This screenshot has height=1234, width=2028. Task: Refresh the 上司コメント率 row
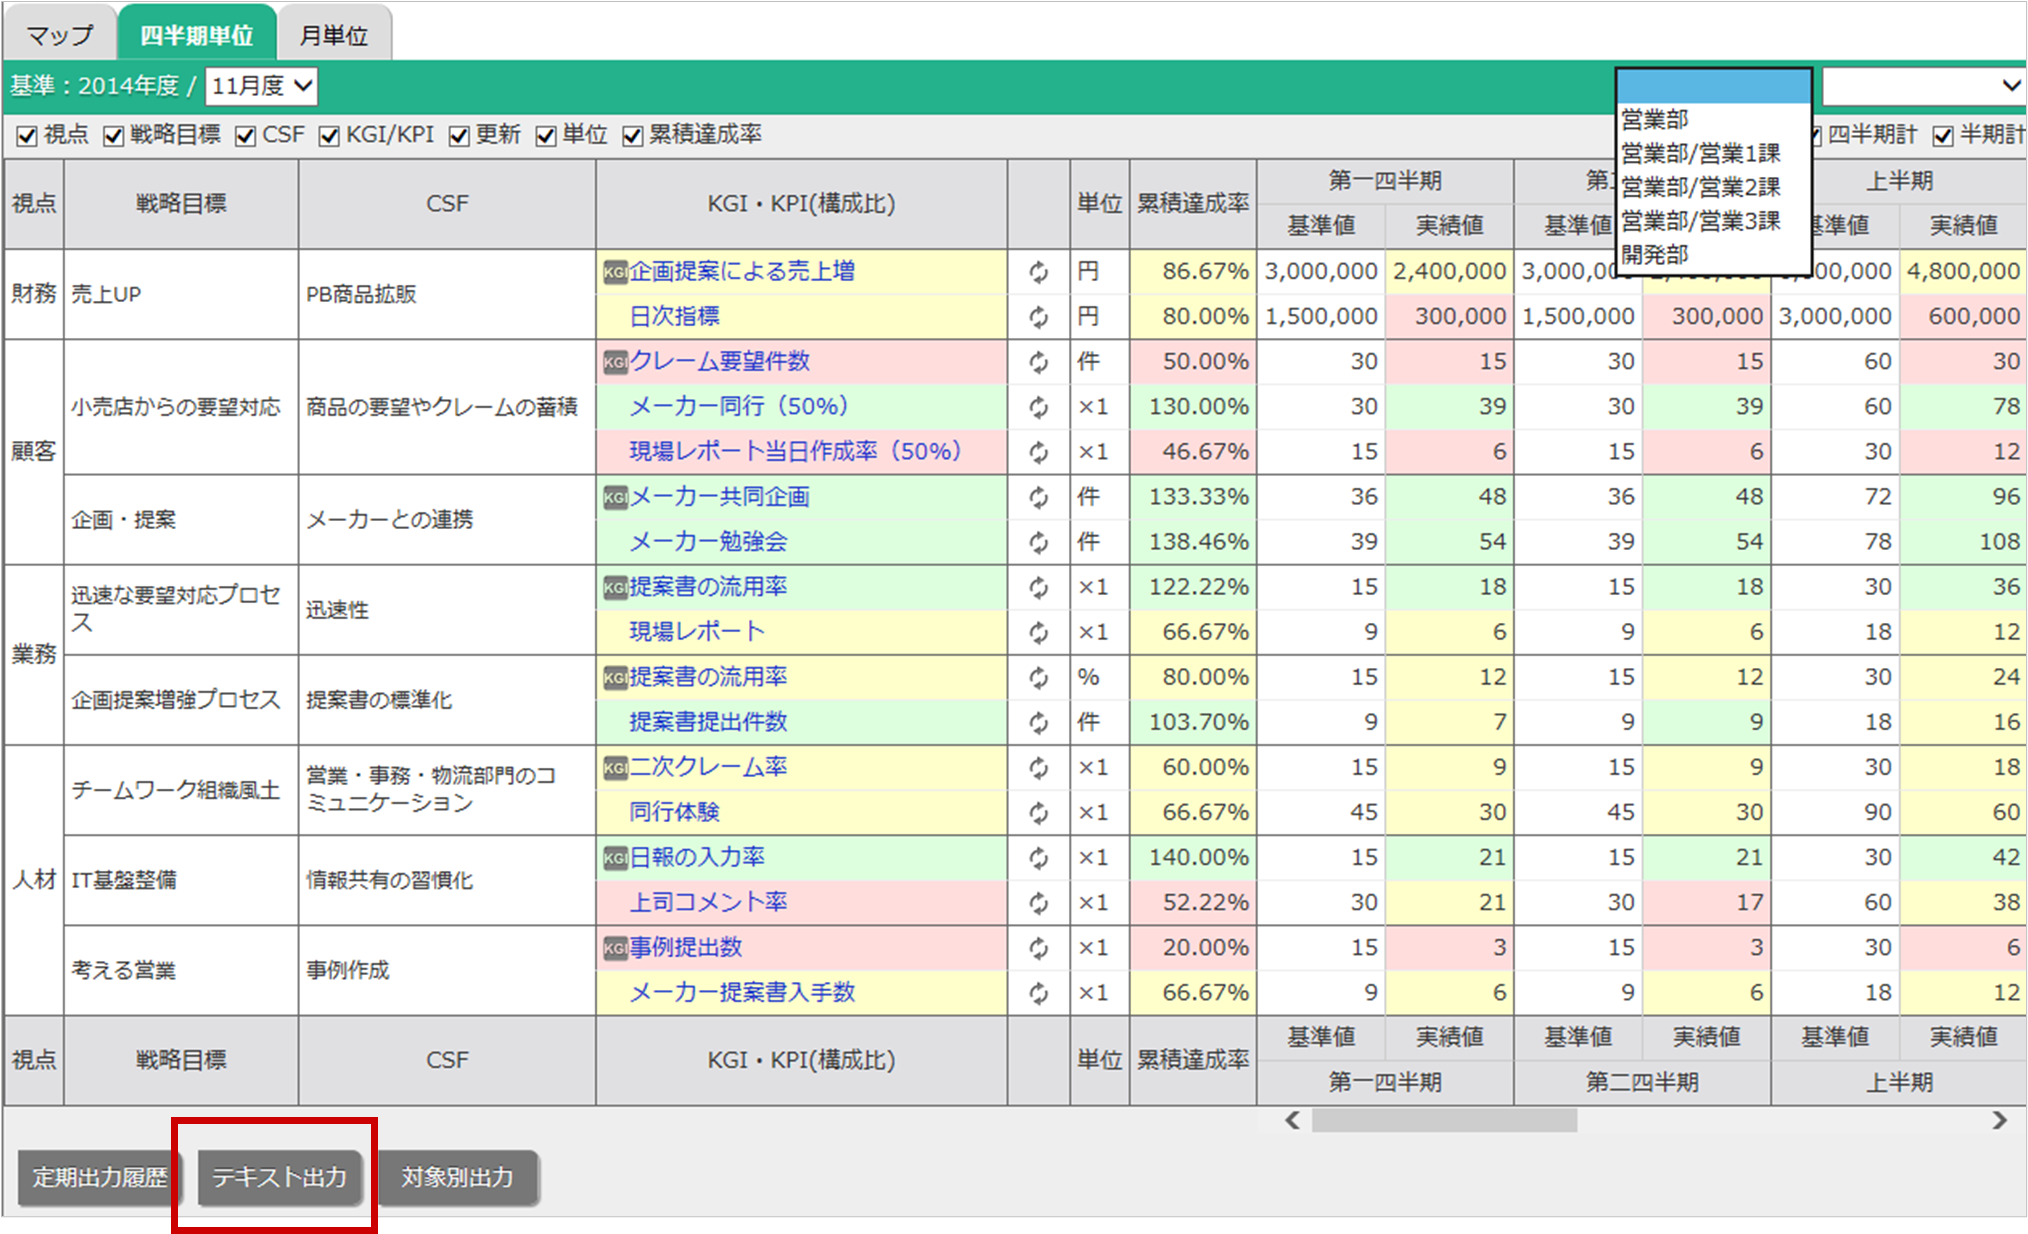1038,902
